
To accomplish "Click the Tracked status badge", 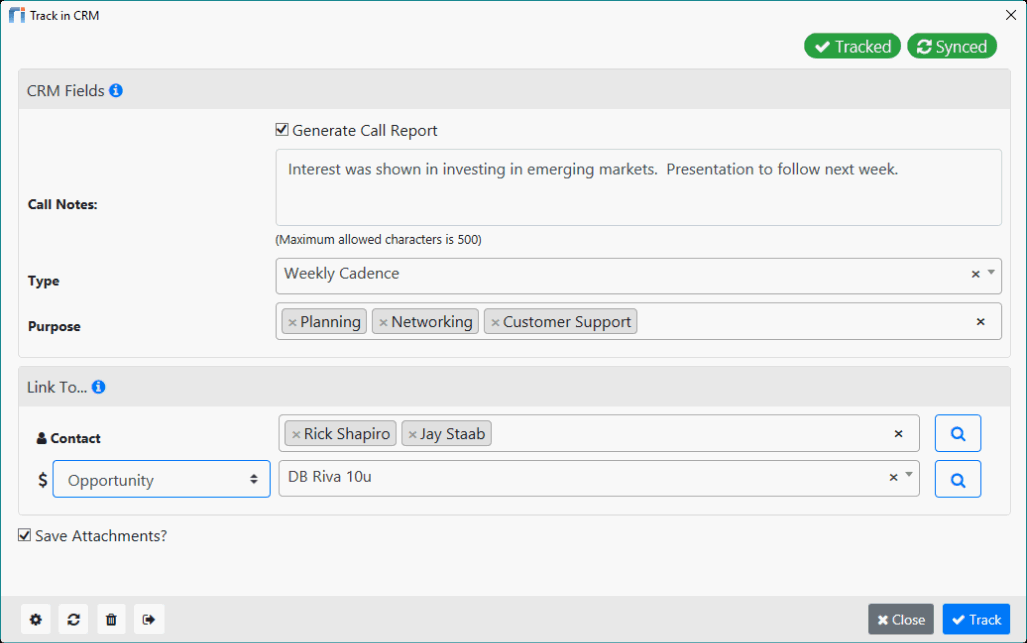I will (852, 46).
